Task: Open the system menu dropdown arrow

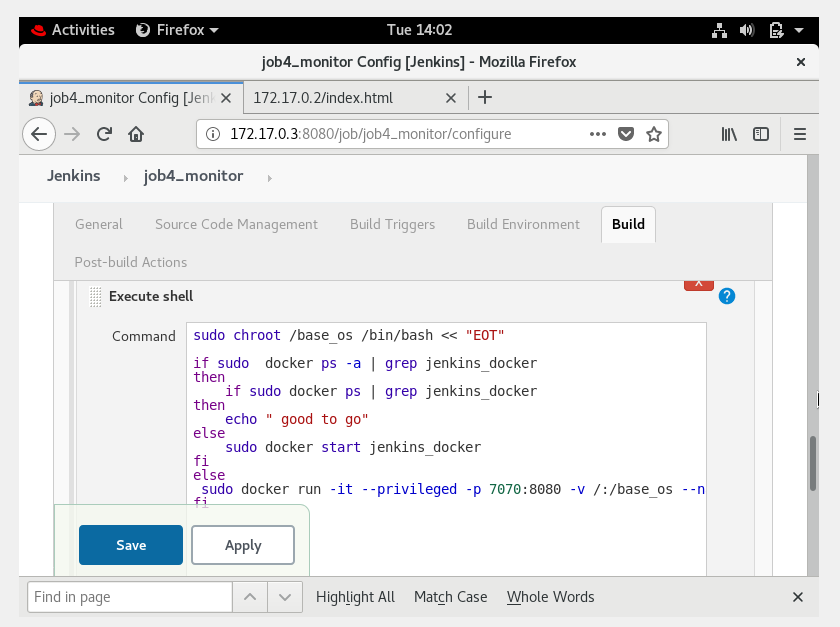Action: (799, 31)
